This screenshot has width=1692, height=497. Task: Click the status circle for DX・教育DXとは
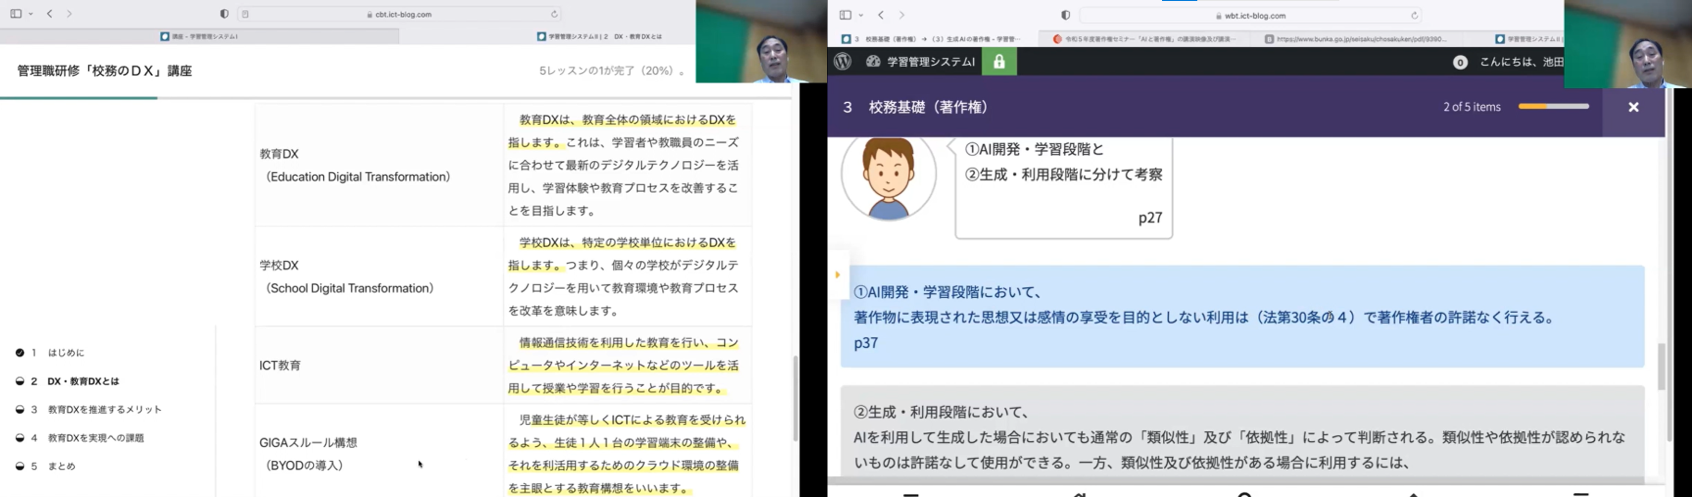(20, 381)
